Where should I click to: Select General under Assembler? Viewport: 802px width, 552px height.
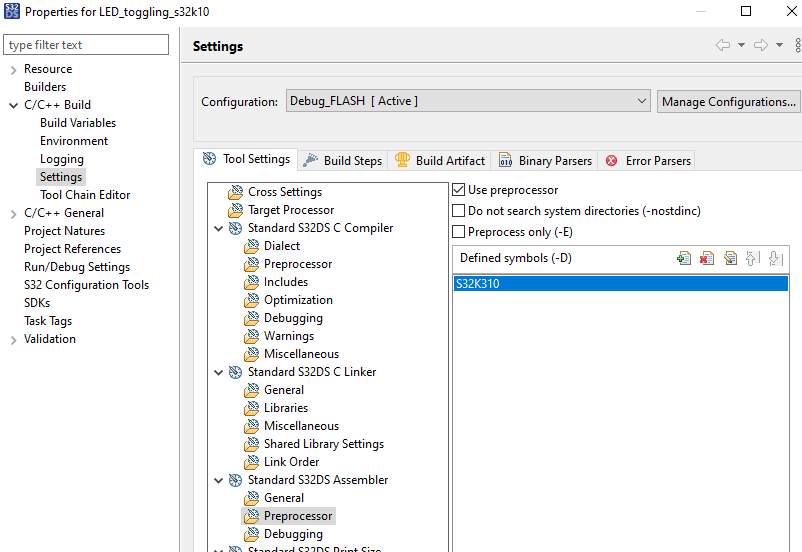point(284,498)
